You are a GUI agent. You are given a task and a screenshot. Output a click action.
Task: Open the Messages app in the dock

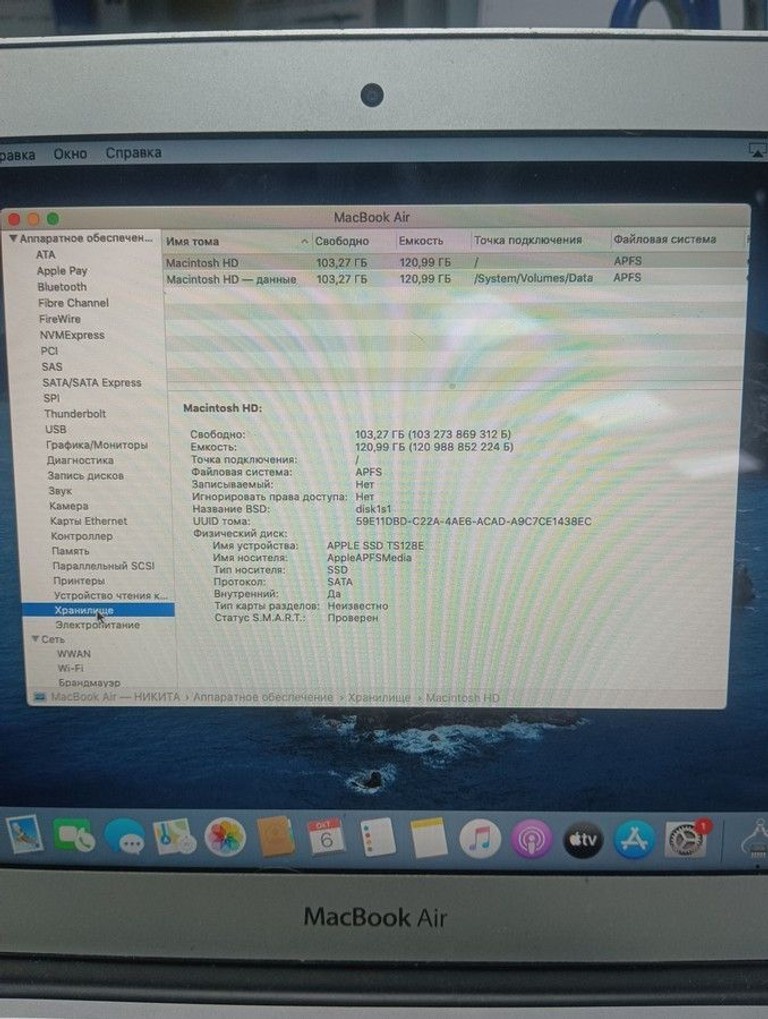124,836
